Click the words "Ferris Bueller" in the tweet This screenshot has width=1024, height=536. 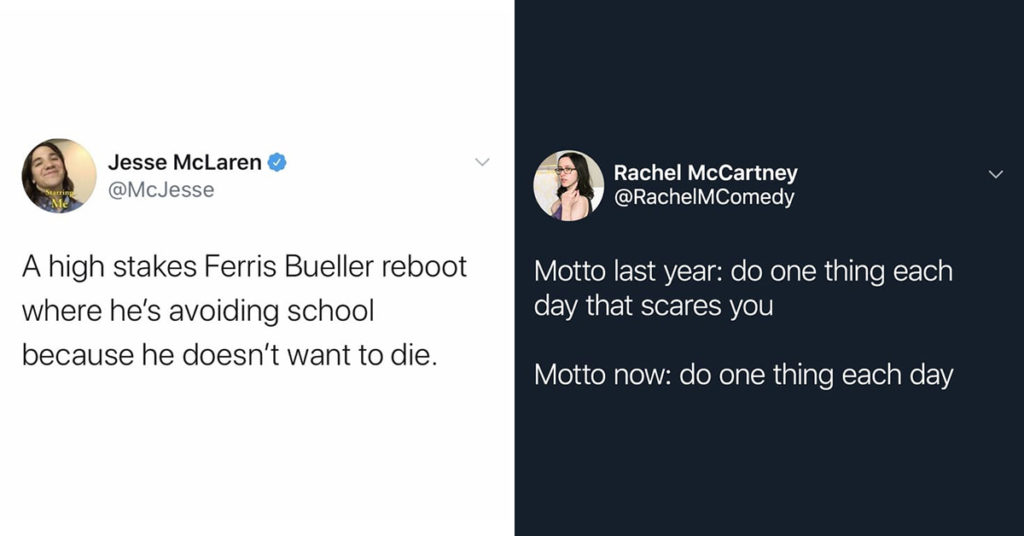(x=289, y=266)
